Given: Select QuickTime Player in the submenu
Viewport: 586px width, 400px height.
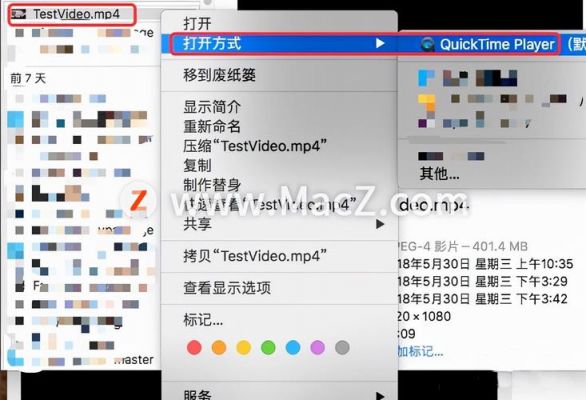Looking at the screenshot, I should point(496,44).
